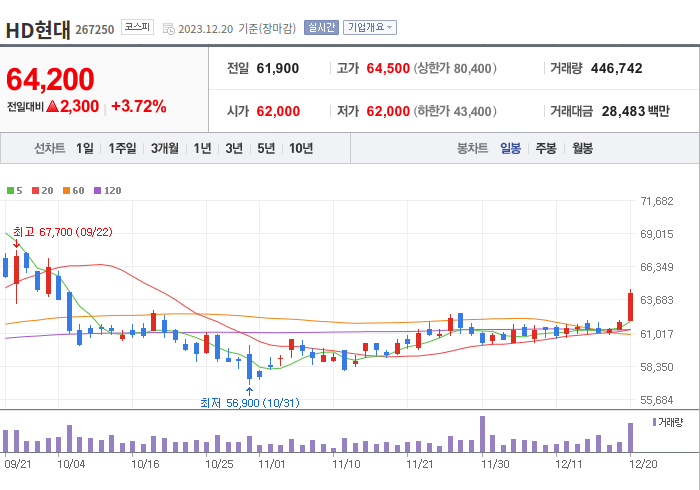Click the 최저 56,900 (10/31) low marker
The height and width of the screenshot is (490, 700).
(250, 403)
